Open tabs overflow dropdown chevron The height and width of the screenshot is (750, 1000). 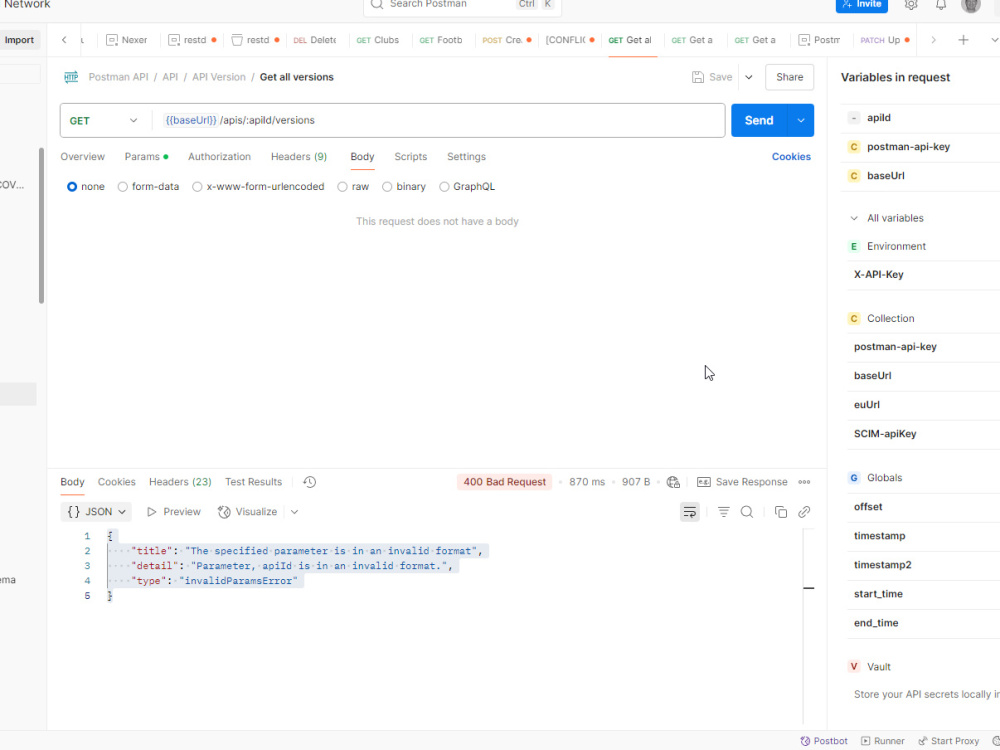coord(994,40)
